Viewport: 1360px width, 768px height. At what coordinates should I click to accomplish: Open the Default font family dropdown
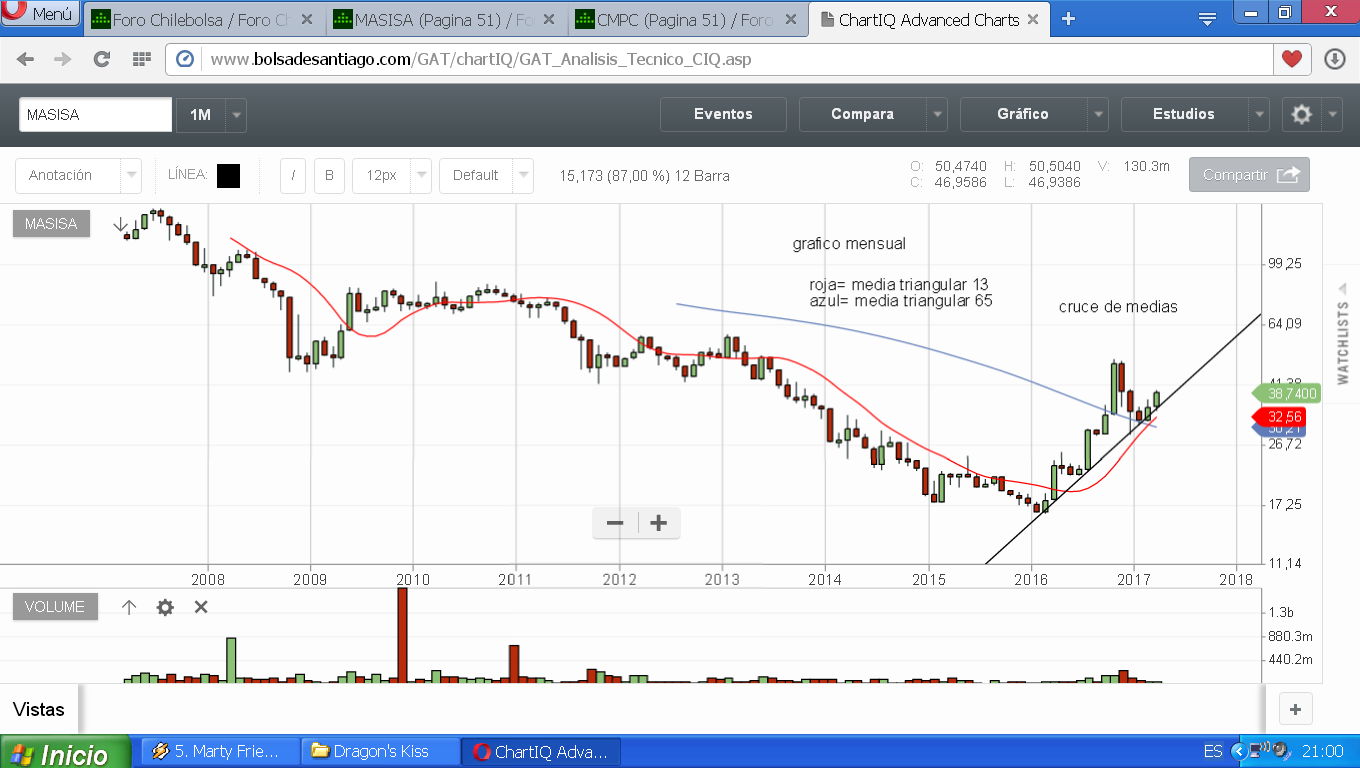point(486,175)
